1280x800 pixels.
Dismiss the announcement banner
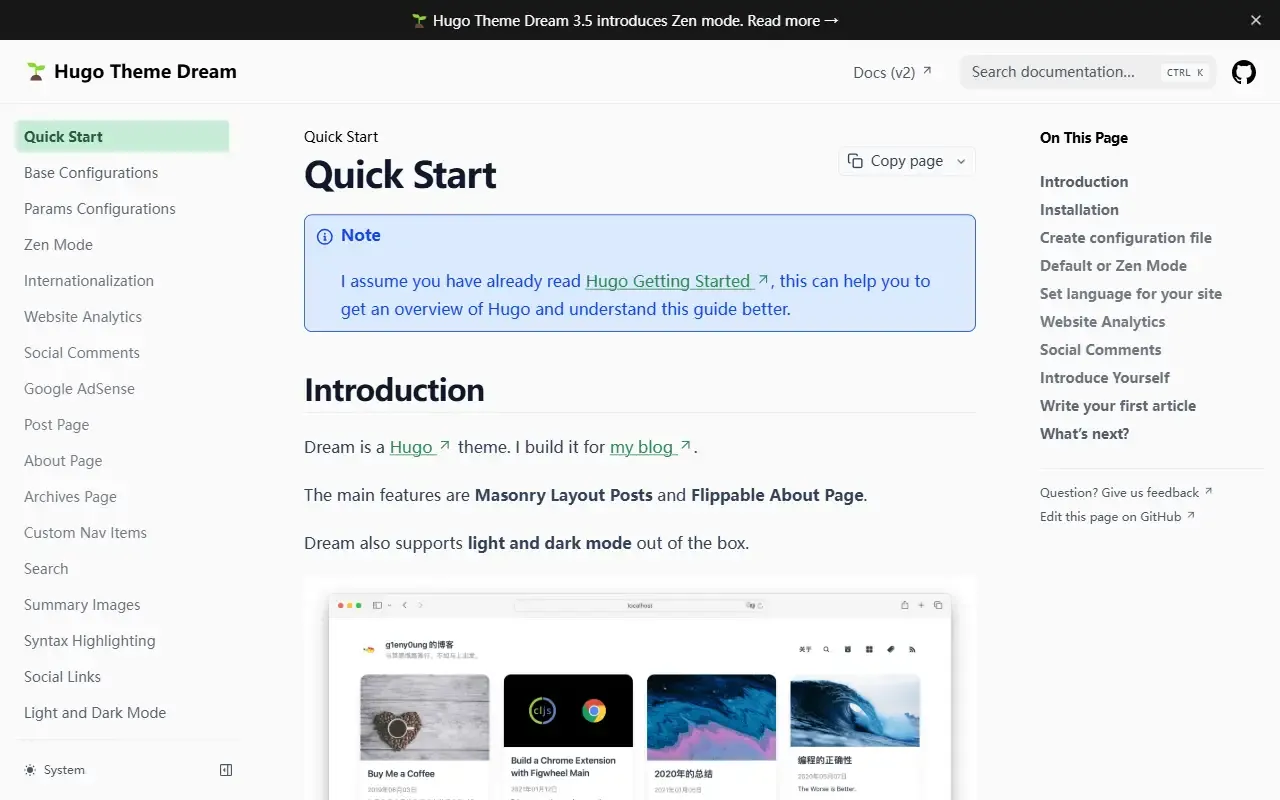tap(1256, 20)
